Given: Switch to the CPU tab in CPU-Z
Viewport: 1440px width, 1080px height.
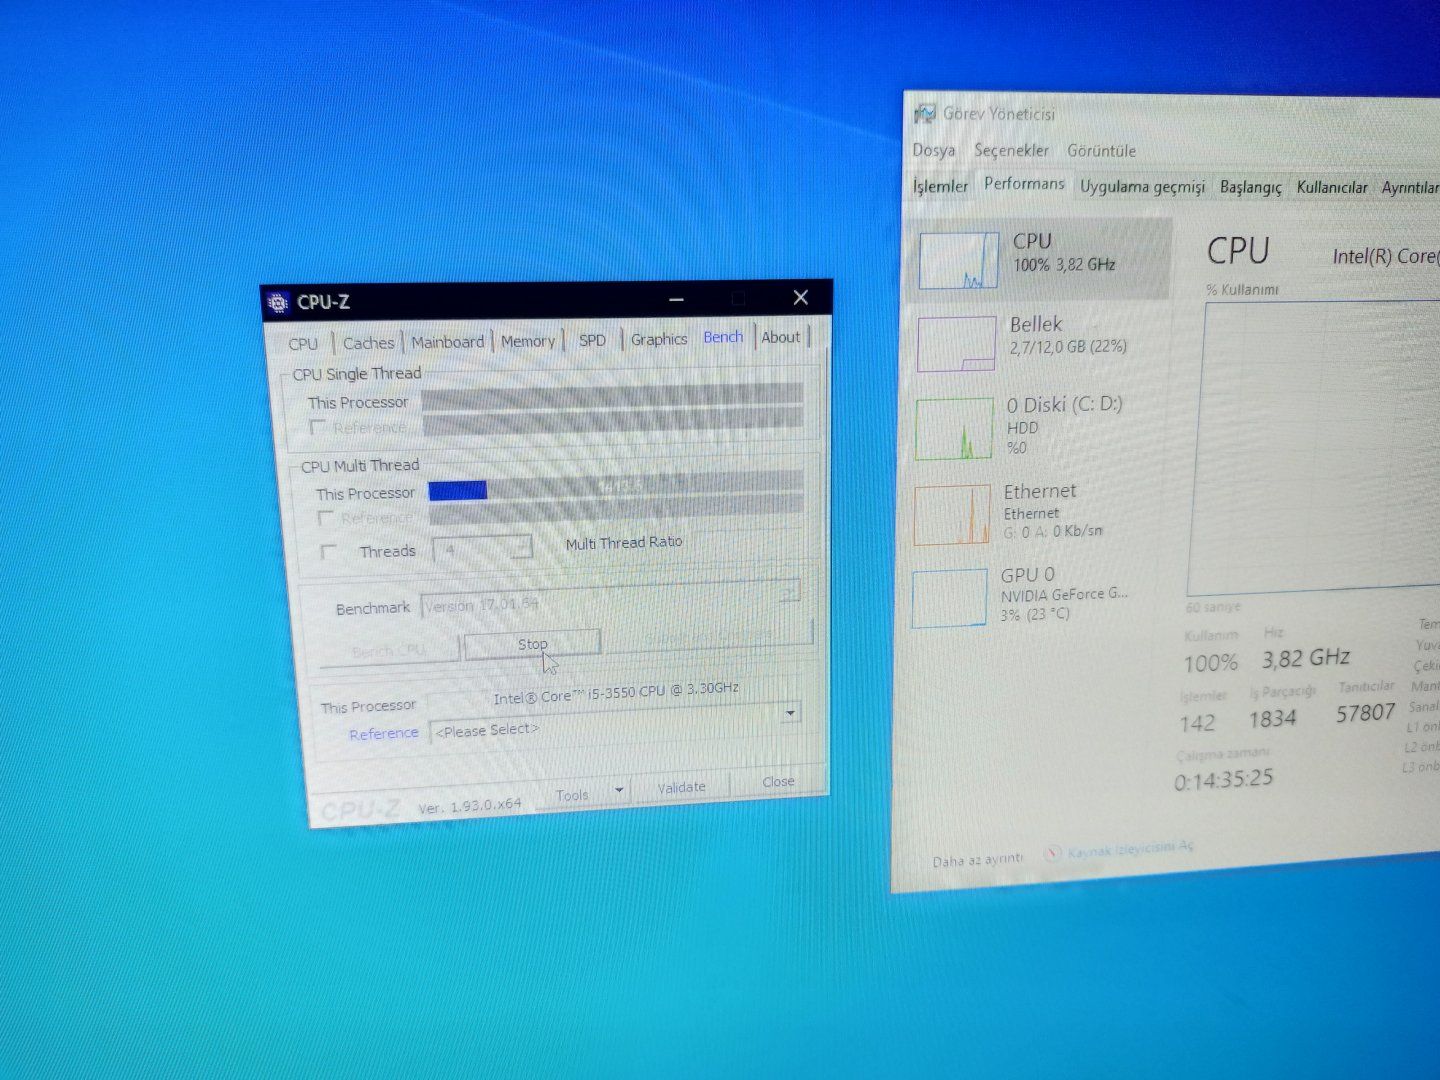Looking at the screenshot, I should (x=303, y=344).
